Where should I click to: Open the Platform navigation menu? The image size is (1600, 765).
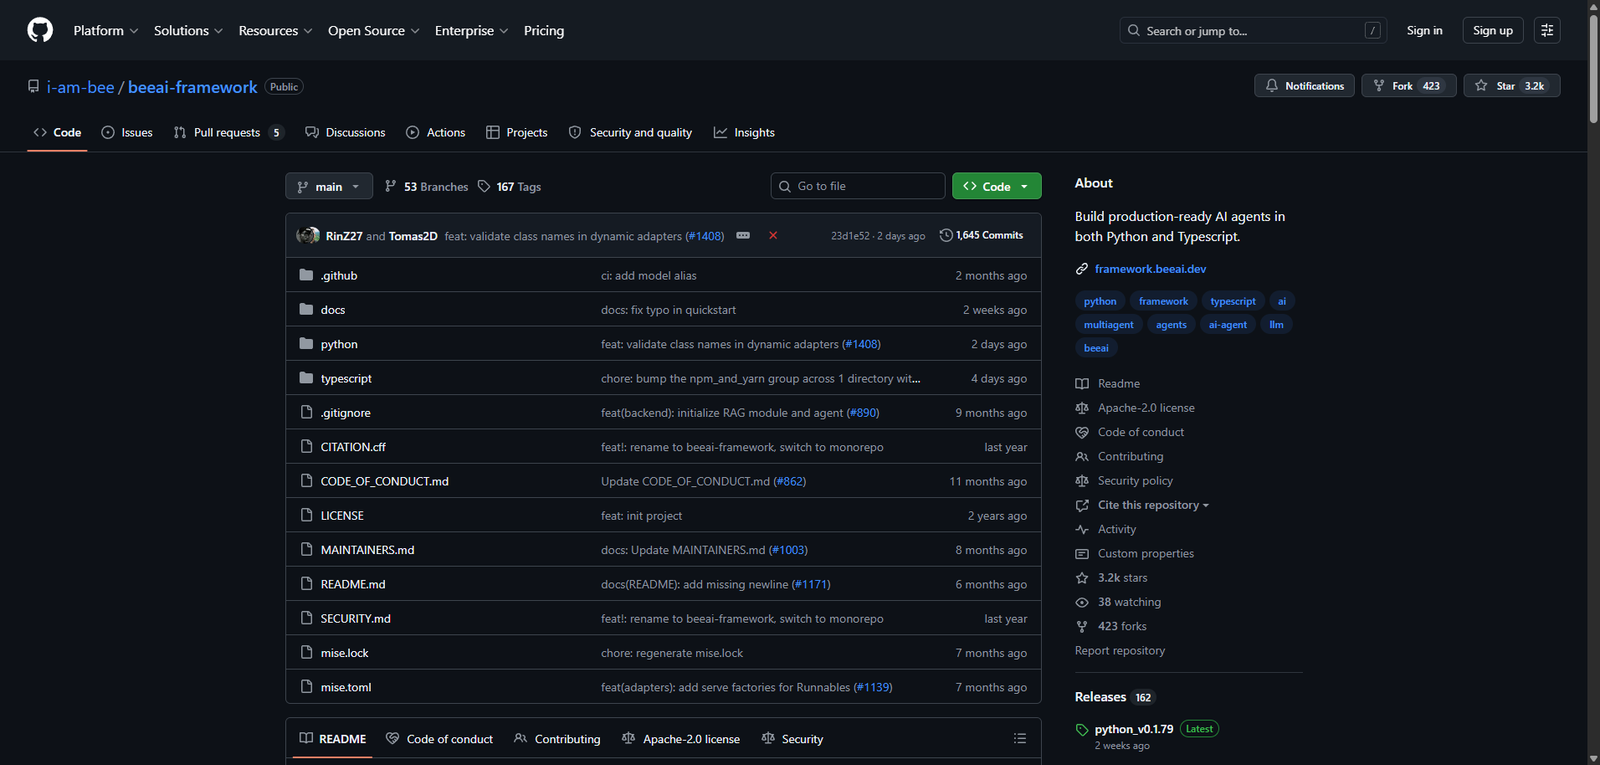click(105, 30)
